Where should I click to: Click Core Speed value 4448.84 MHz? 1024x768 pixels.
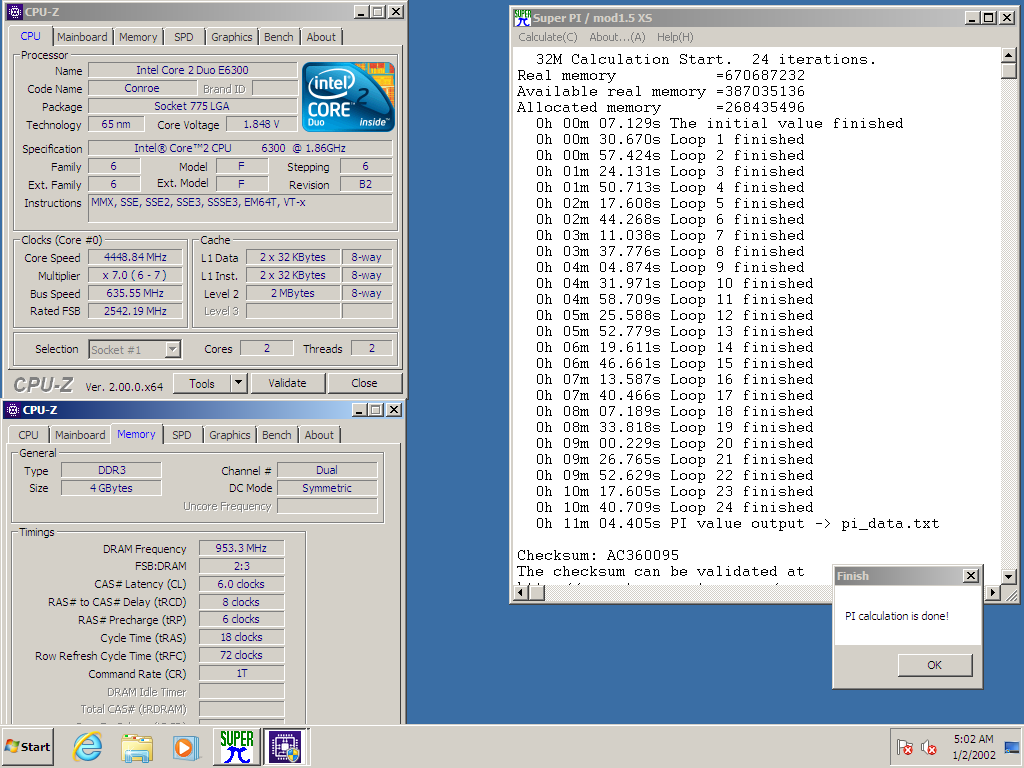tap(135, 257)
